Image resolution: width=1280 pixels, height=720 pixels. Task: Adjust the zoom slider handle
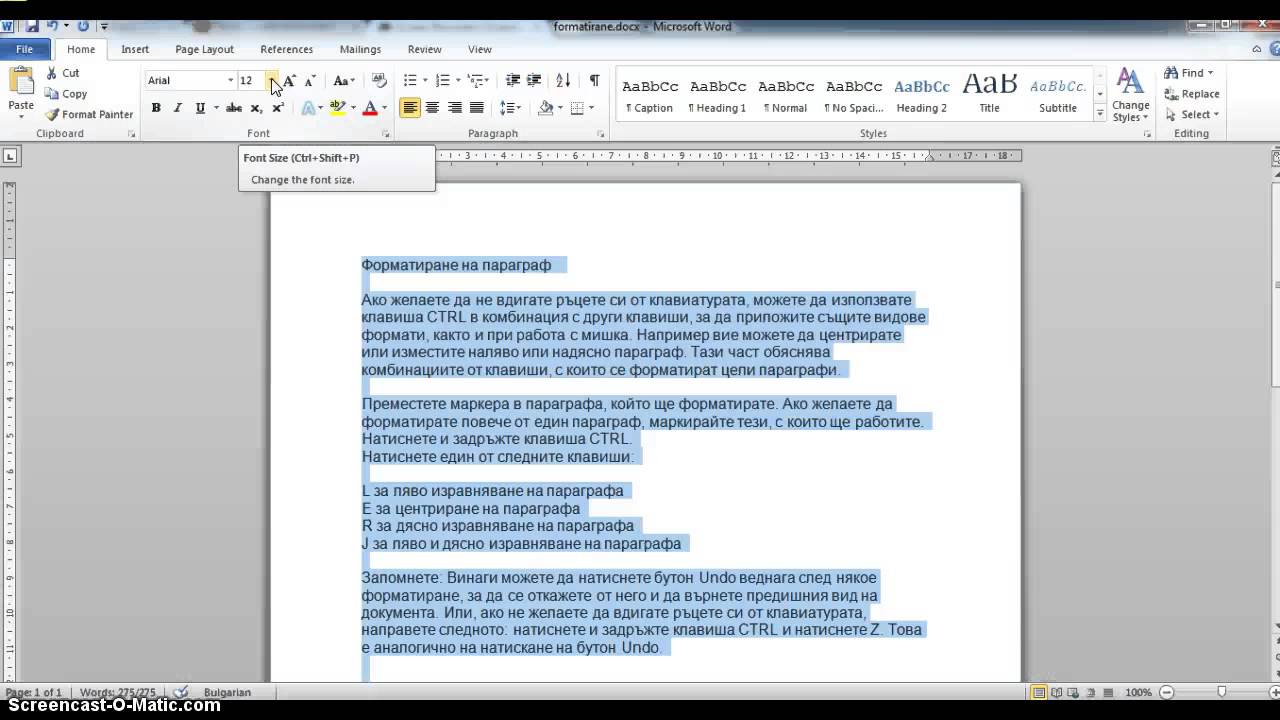[1222, 692]
